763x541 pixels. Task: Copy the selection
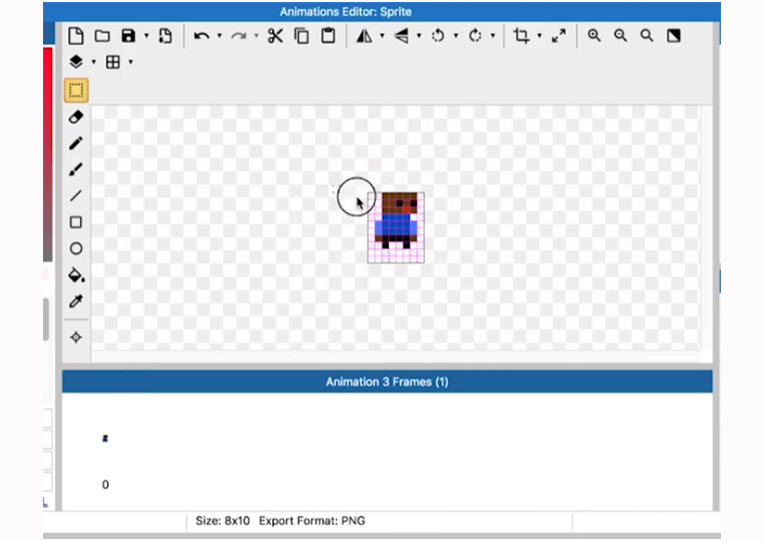[302, 36]
